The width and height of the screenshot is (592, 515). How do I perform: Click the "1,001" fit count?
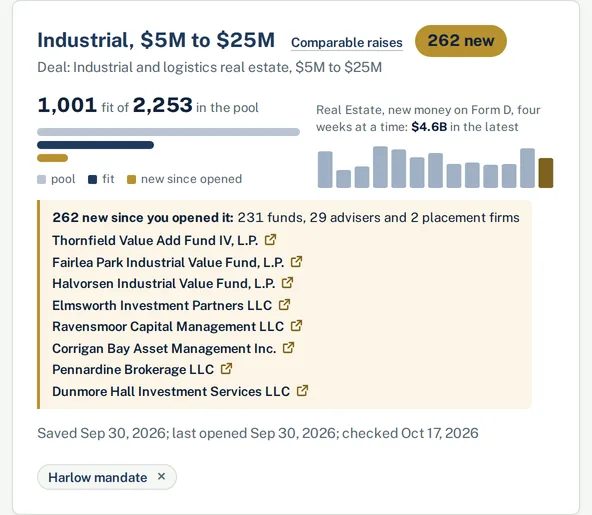pos(67,105)
